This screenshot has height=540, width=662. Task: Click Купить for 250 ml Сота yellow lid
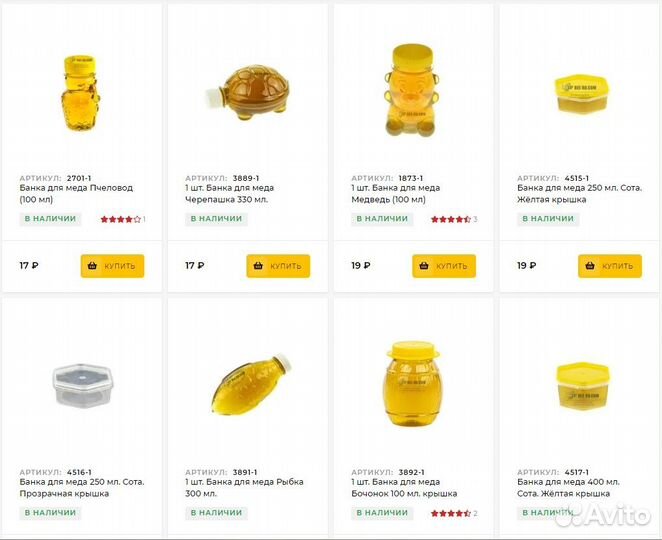pyautogui.click(x=610, y=266)
